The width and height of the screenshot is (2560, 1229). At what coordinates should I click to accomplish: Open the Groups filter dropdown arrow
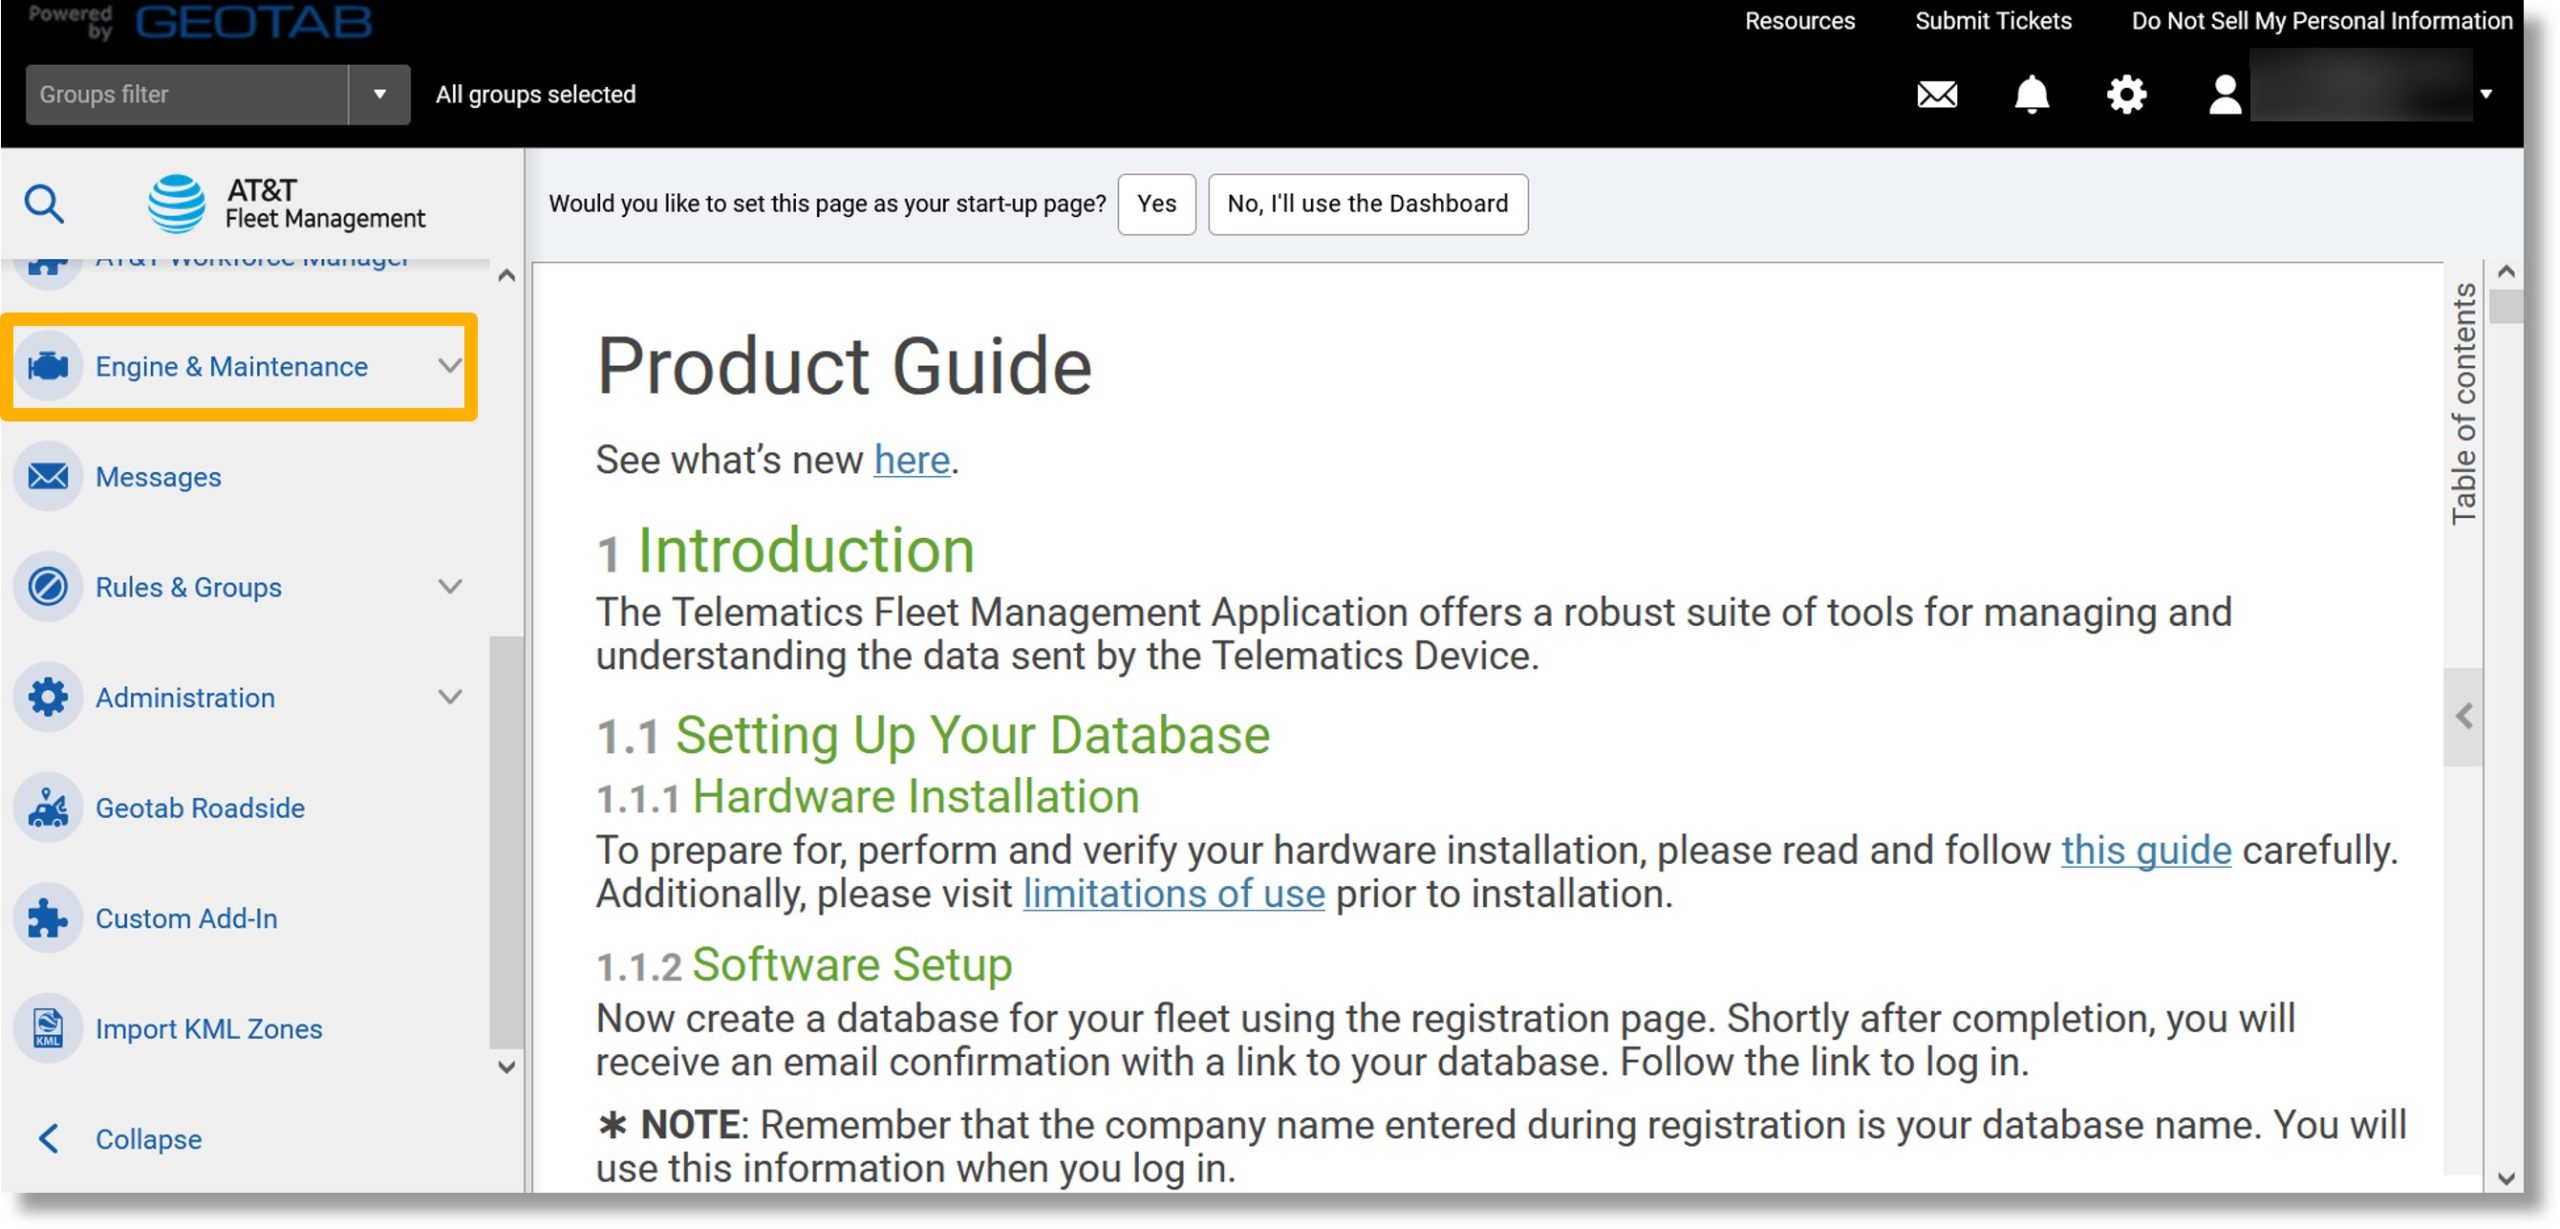(x=379, y=95)
